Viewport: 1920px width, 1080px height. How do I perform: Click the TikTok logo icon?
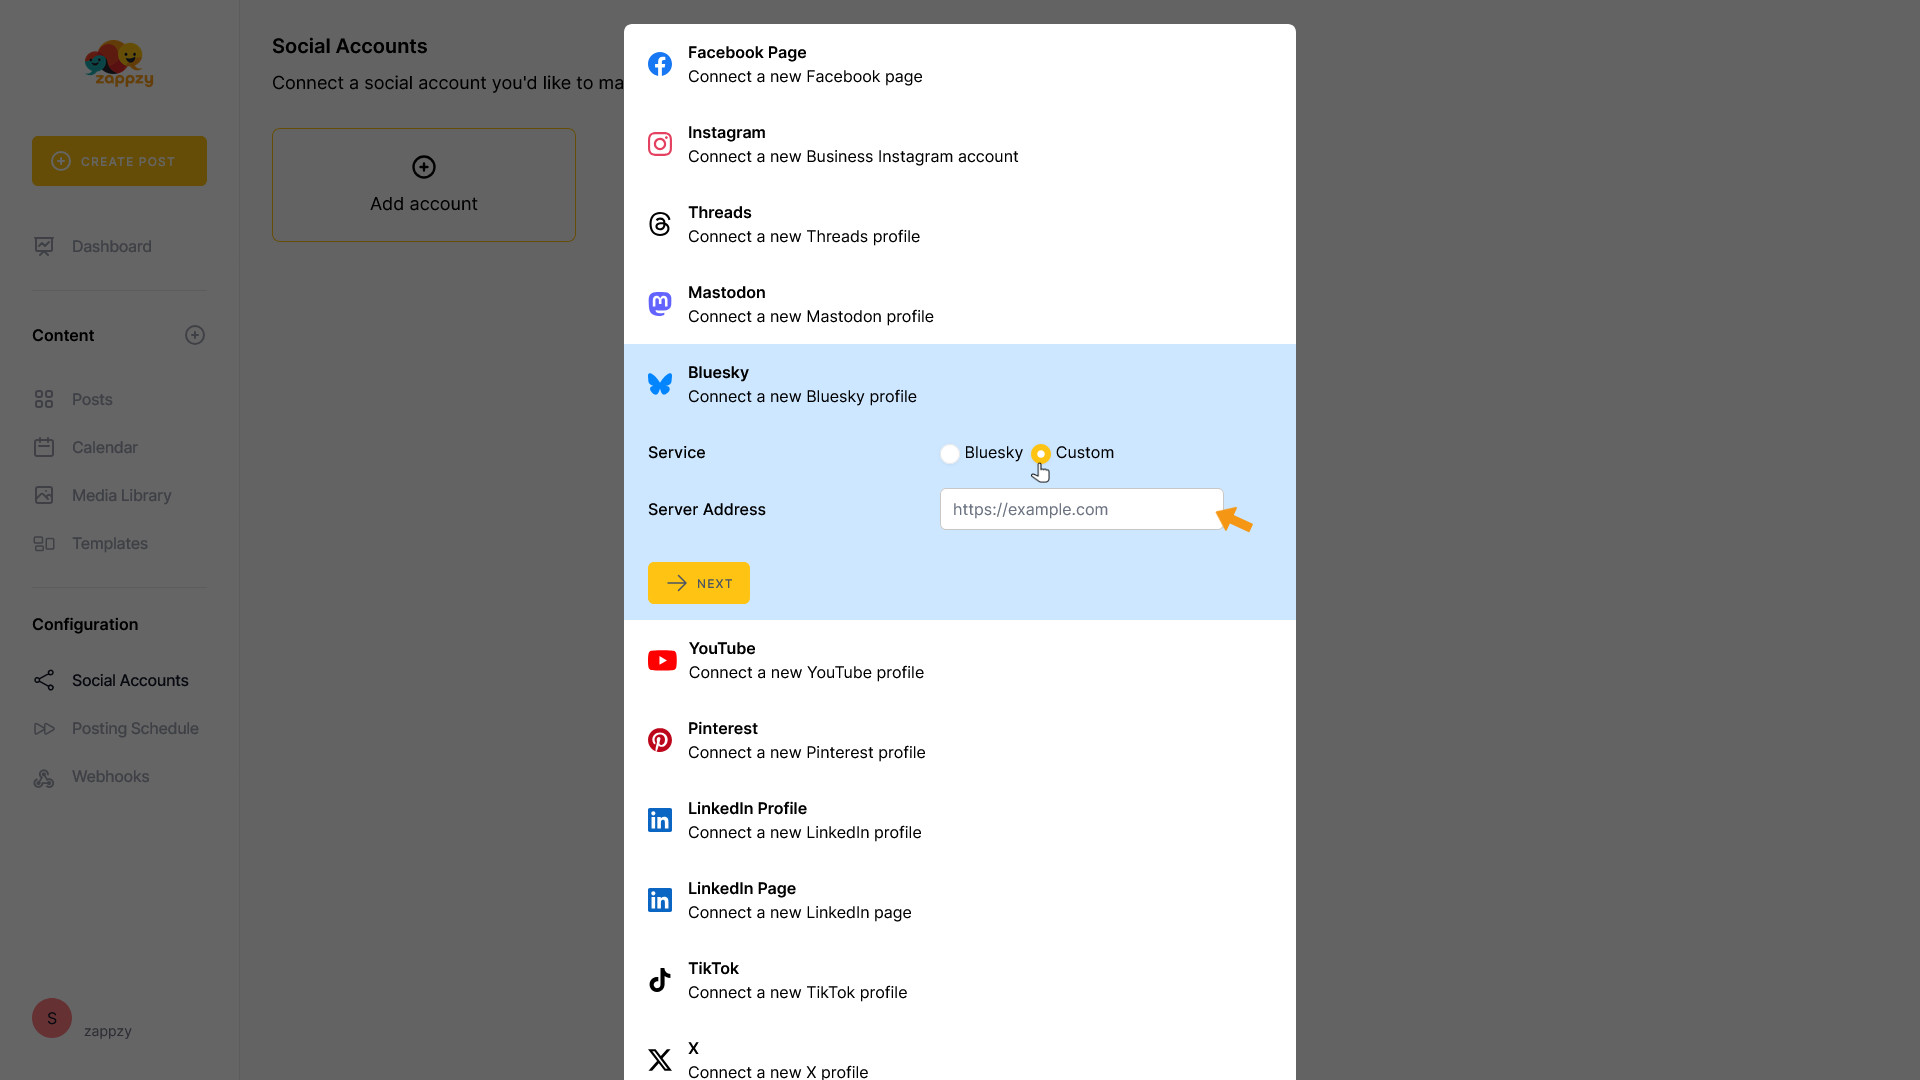point(660,980)
